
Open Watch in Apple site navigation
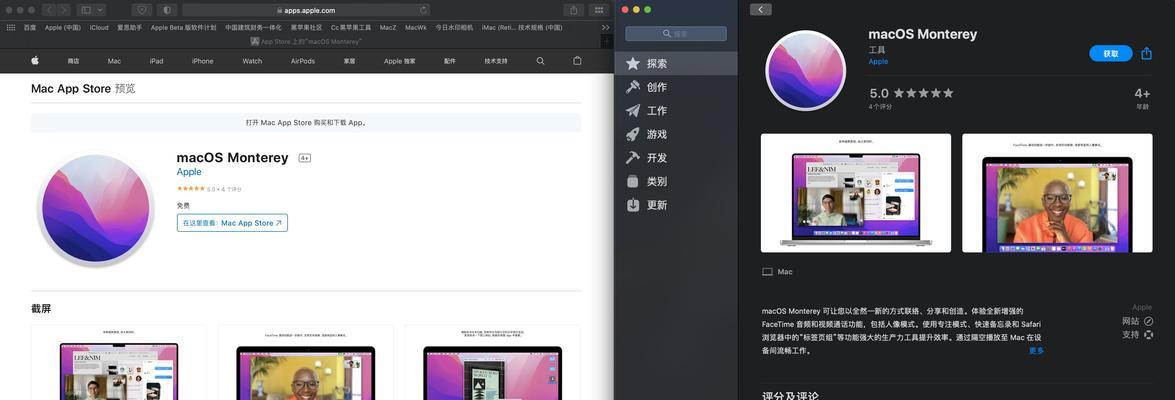[253, 61]
